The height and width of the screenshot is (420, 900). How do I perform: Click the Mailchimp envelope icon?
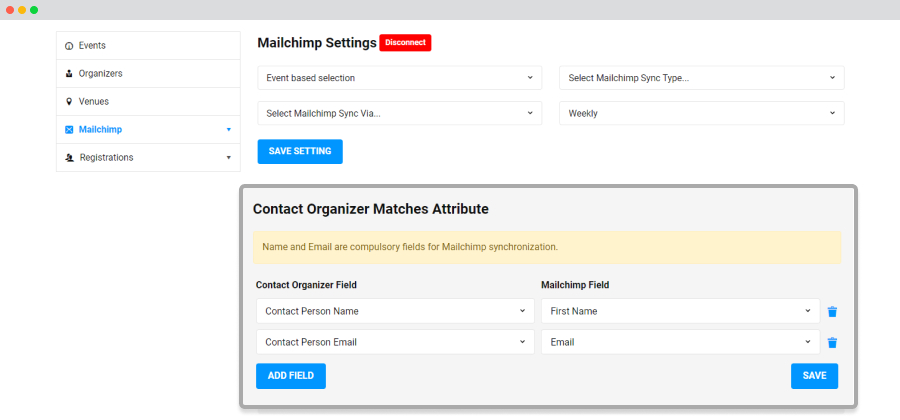click(69, 130)
